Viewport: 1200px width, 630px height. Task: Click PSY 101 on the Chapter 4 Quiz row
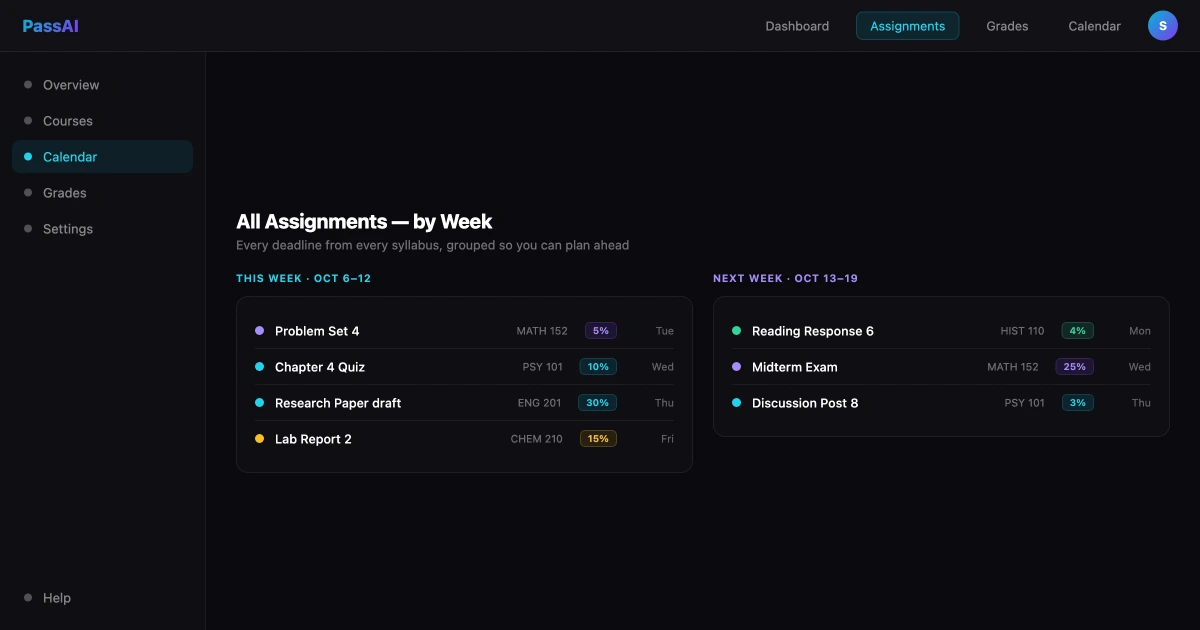[543, 367]
